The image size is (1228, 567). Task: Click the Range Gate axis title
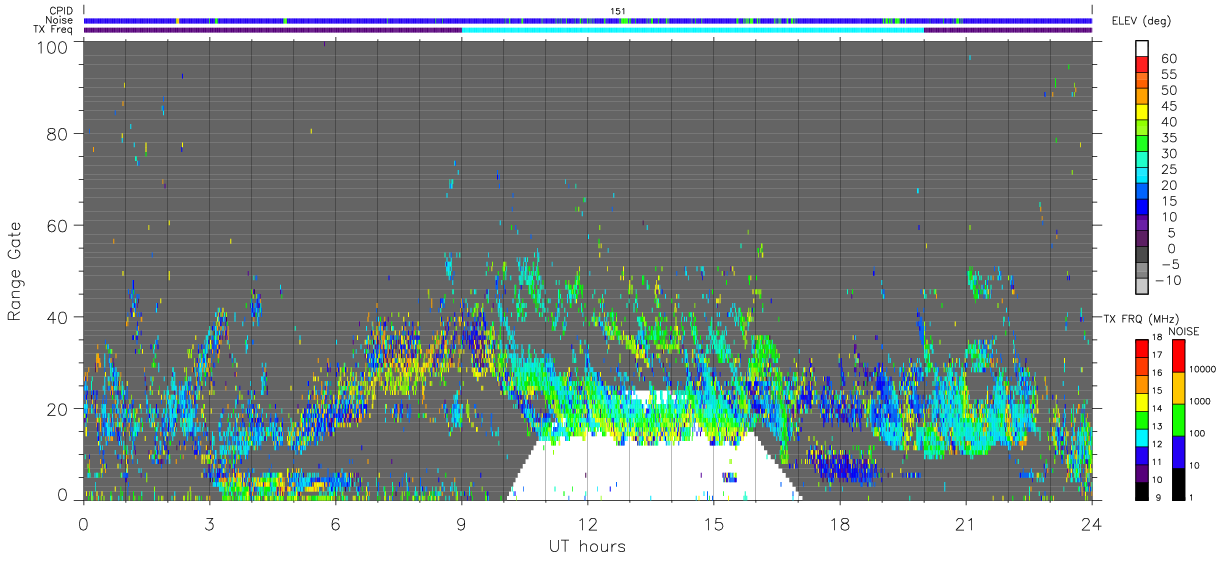15,272
